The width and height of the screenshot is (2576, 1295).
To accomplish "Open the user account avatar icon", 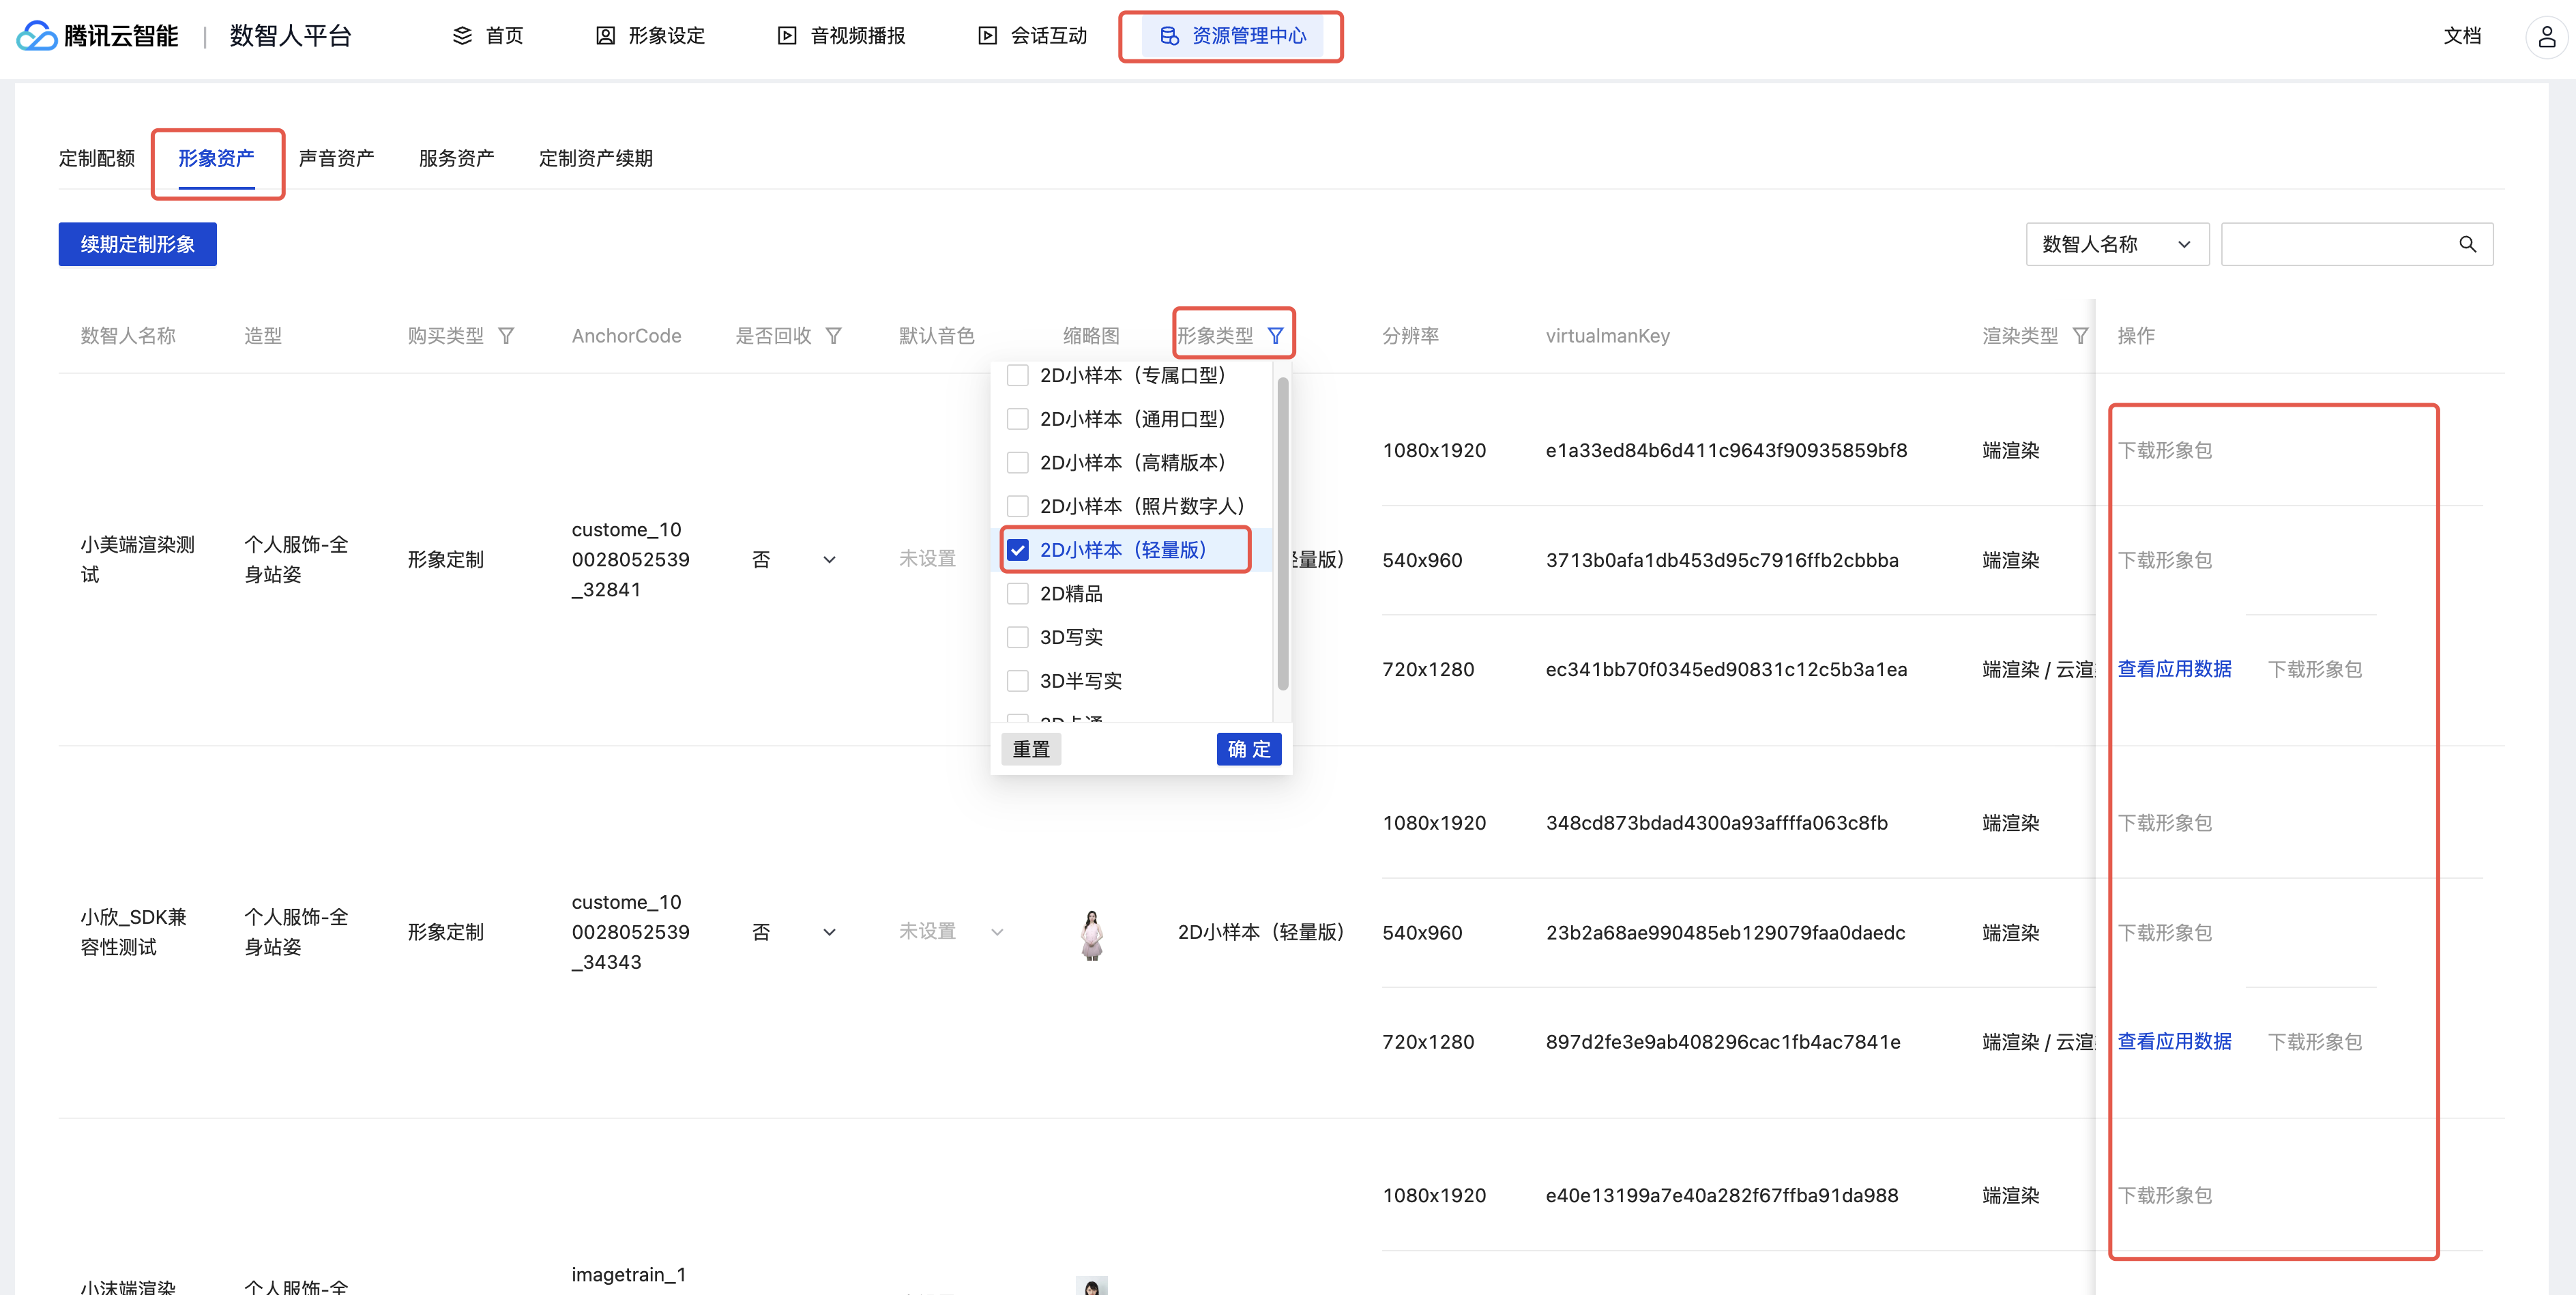I will [x=2546, y=37].
